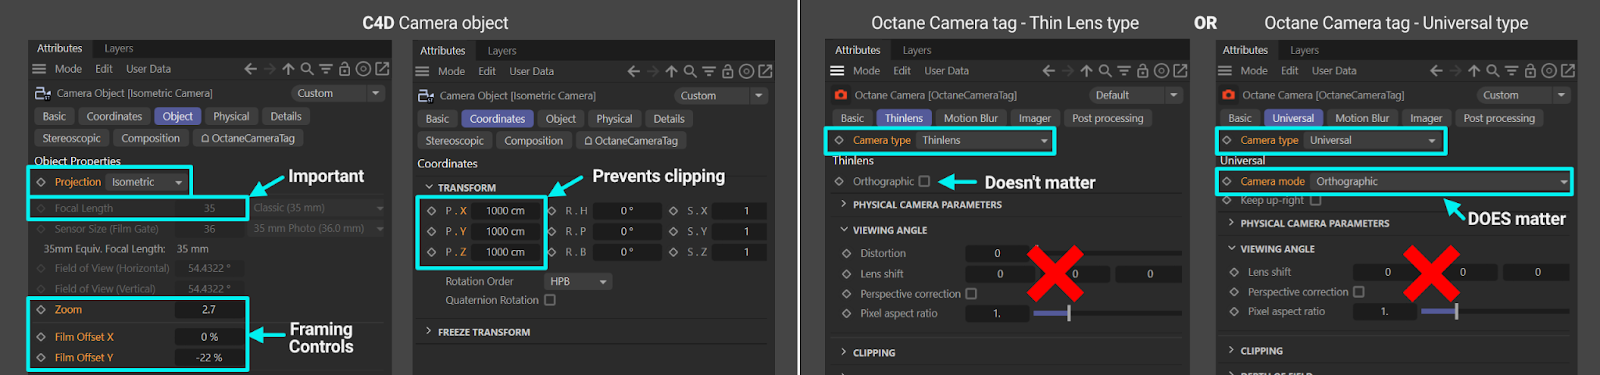
Task: Click the lock icon in Thin Lens panel
Action: (1143, 71)
